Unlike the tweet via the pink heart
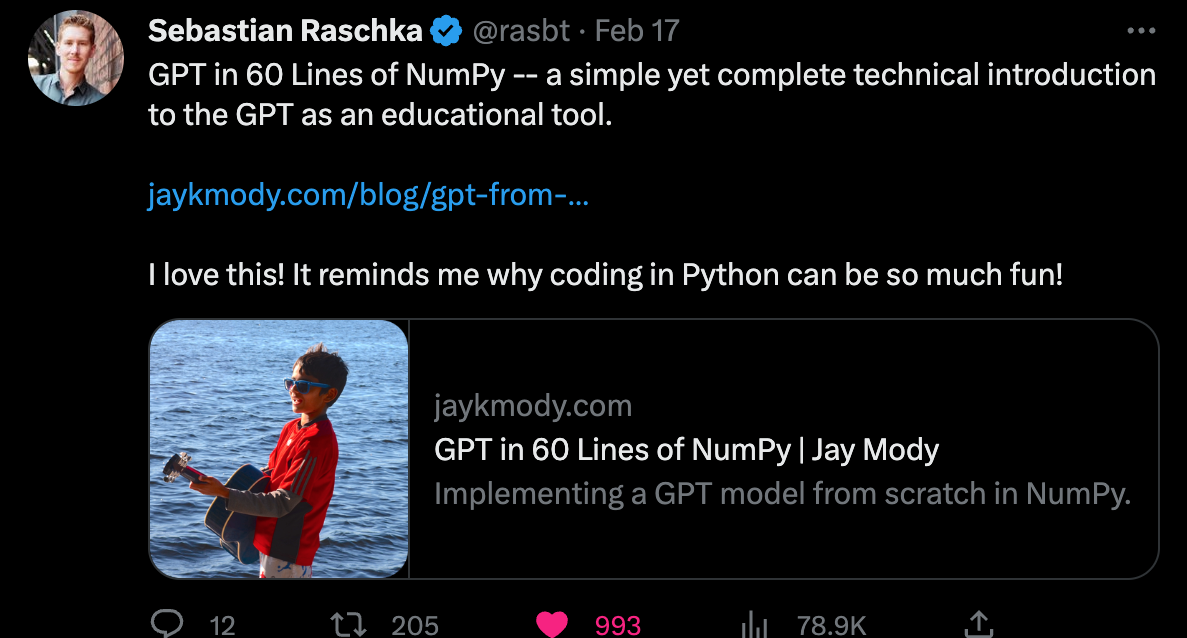The height and width of the screenshot is (638, 1187). point(552,624)
